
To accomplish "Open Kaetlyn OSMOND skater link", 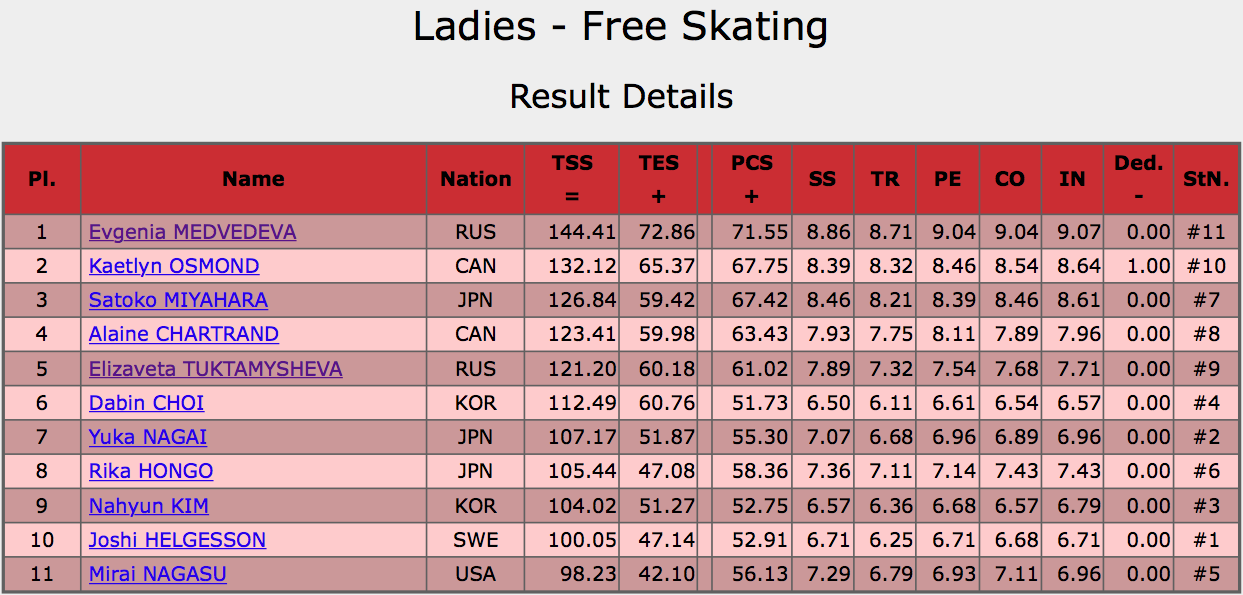I will click(x=174, y=266).
